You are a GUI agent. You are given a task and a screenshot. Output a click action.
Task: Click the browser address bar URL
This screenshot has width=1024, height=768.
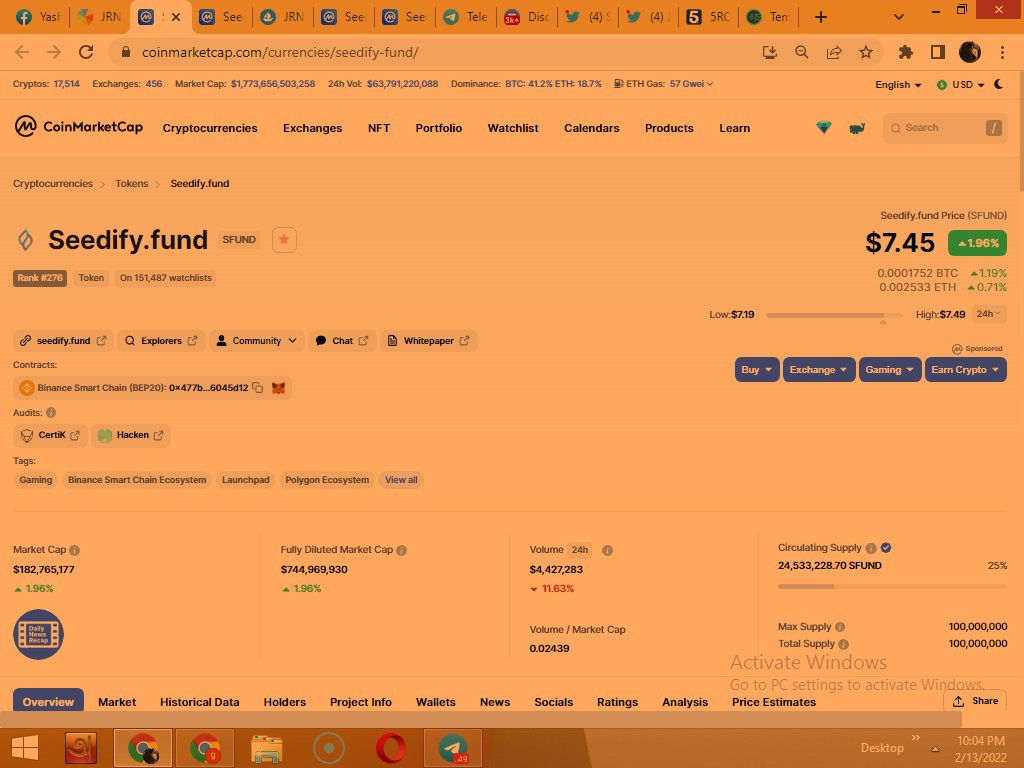pos(280,52)
